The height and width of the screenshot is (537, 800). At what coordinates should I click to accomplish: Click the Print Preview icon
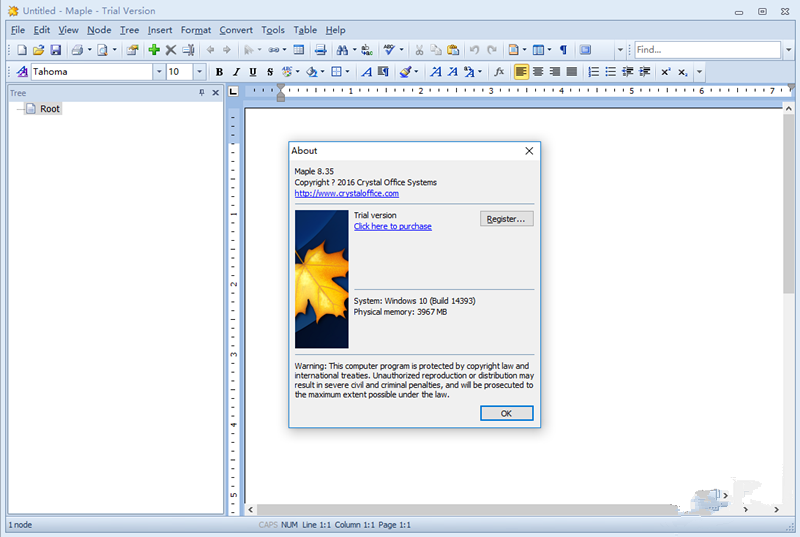point(103,50)
